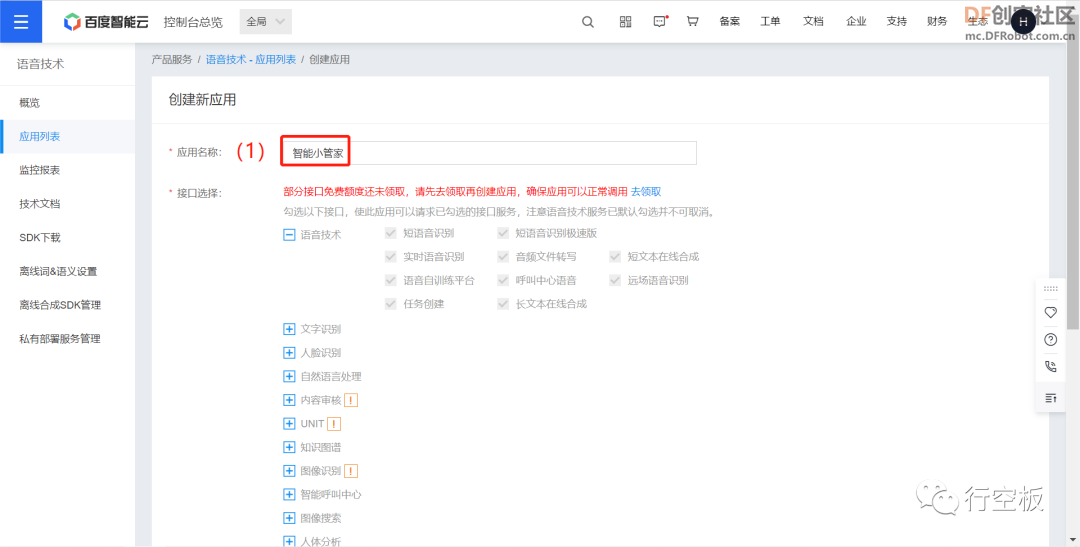Click the list-to-top icon on the right rail

pos(1050,398)
